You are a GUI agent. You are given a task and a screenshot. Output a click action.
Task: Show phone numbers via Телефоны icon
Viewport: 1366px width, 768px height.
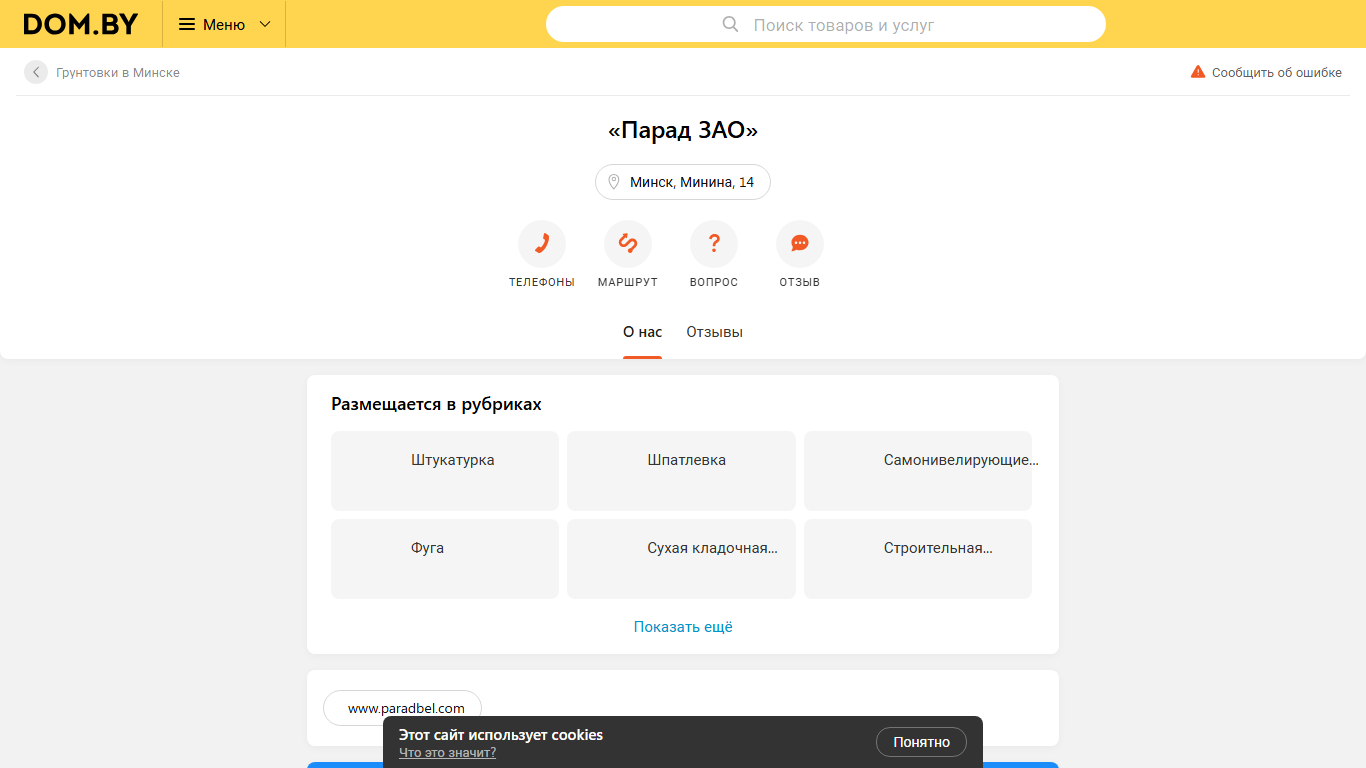[542, 244]
